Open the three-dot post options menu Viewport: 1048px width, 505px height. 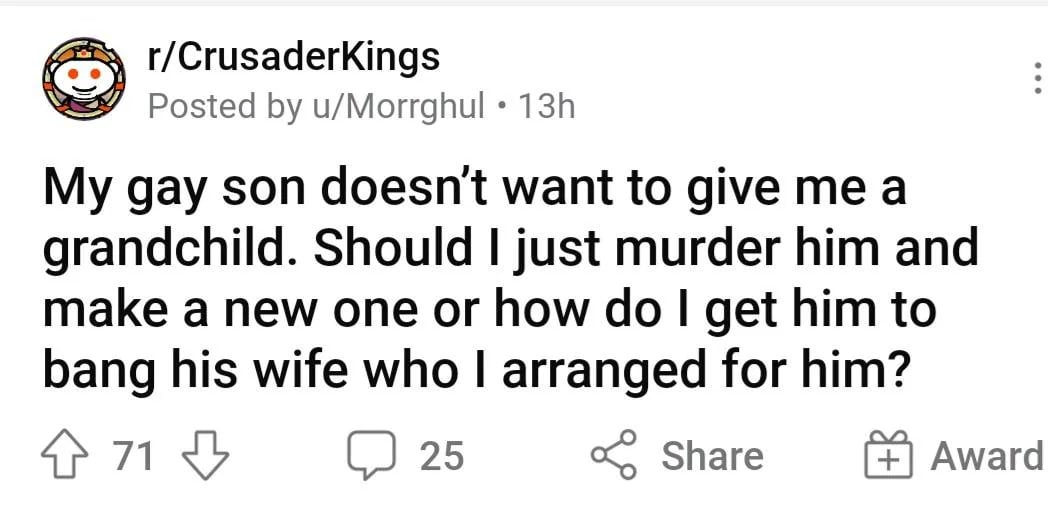(x=1037, y=78)
